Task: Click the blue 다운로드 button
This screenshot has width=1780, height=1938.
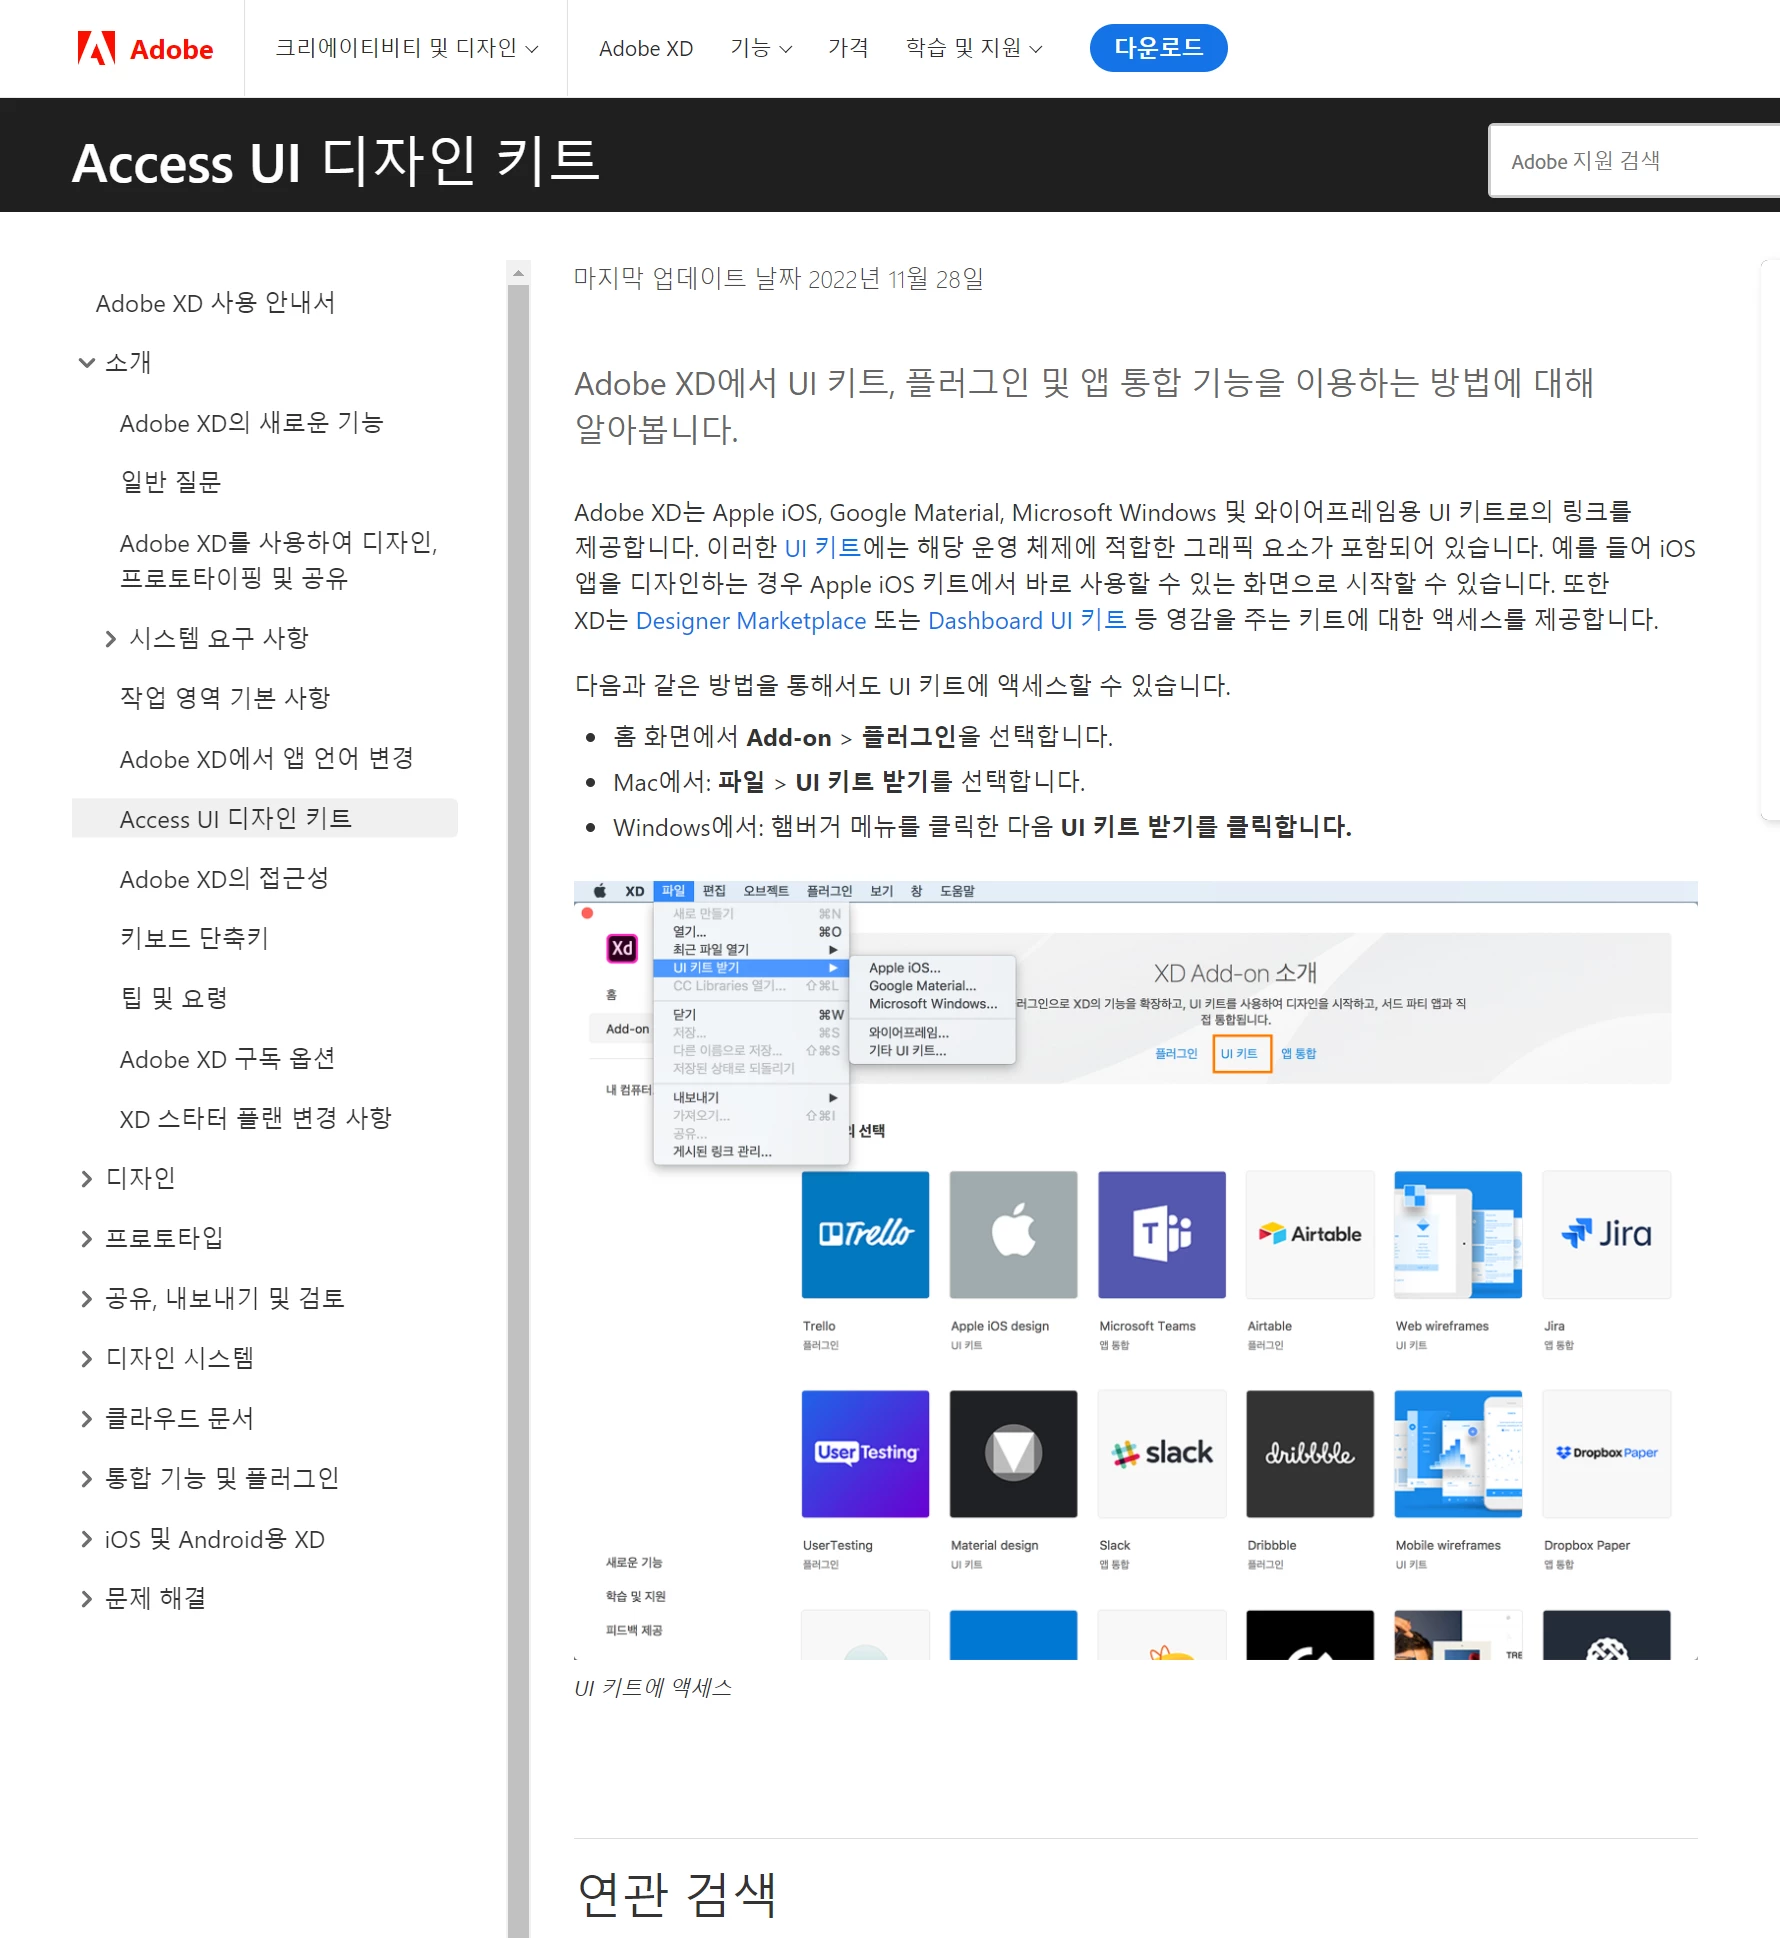Action: [1158, 48]
